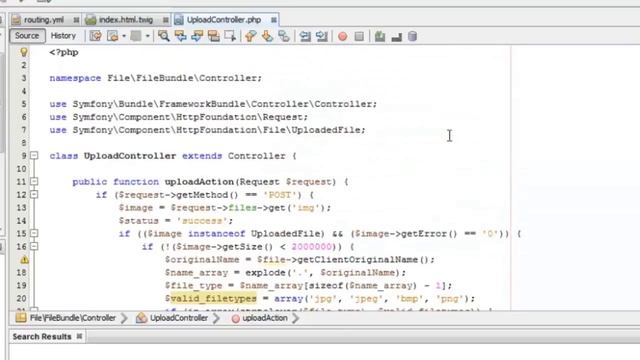Image resolution: width=640 pixels, height=360 pixels.
Task: Click the Shift Line Left icon
Action: pos(305,36)
